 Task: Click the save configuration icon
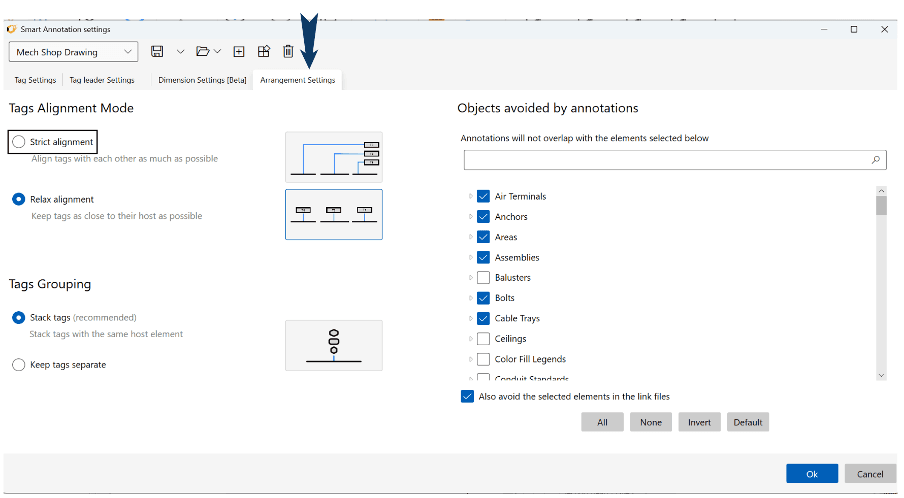click(157, 51)
